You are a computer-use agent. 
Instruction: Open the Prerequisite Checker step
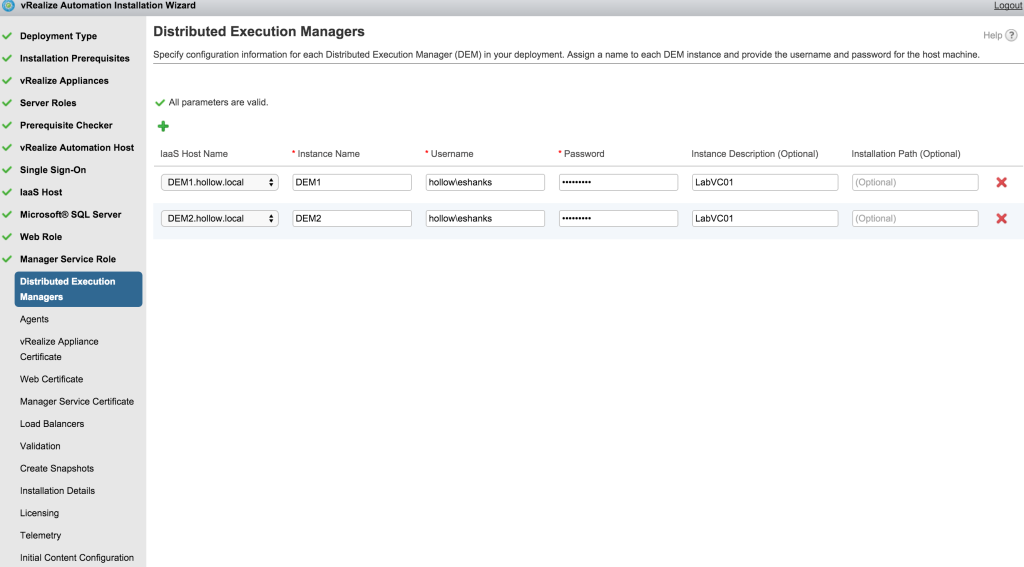pyautogui.click(x=66, y=125)
